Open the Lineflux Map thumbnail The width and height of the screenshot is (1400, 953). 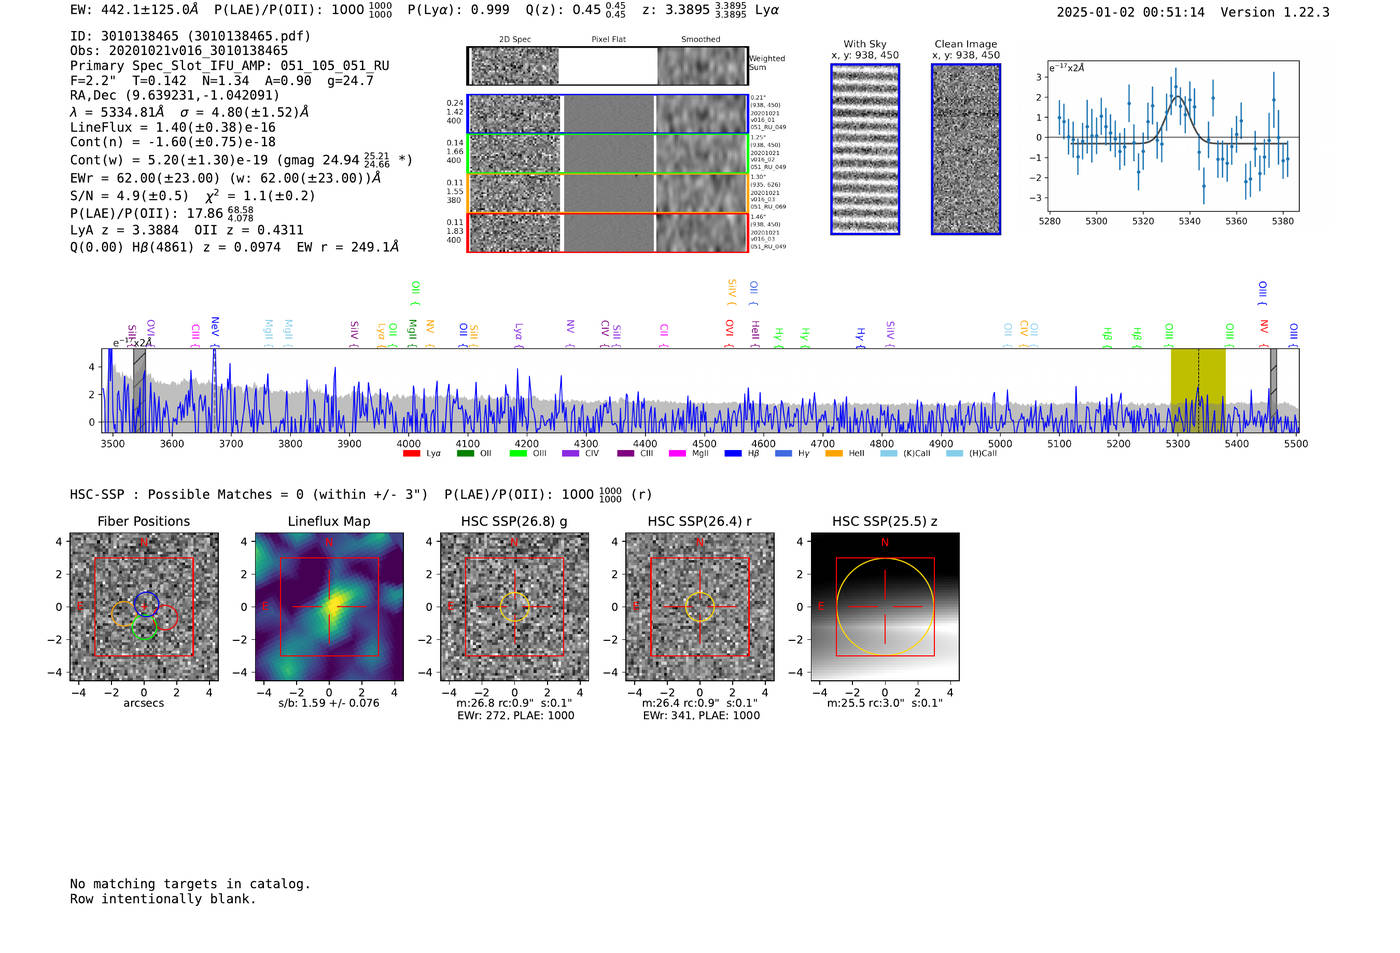point(329,606)
